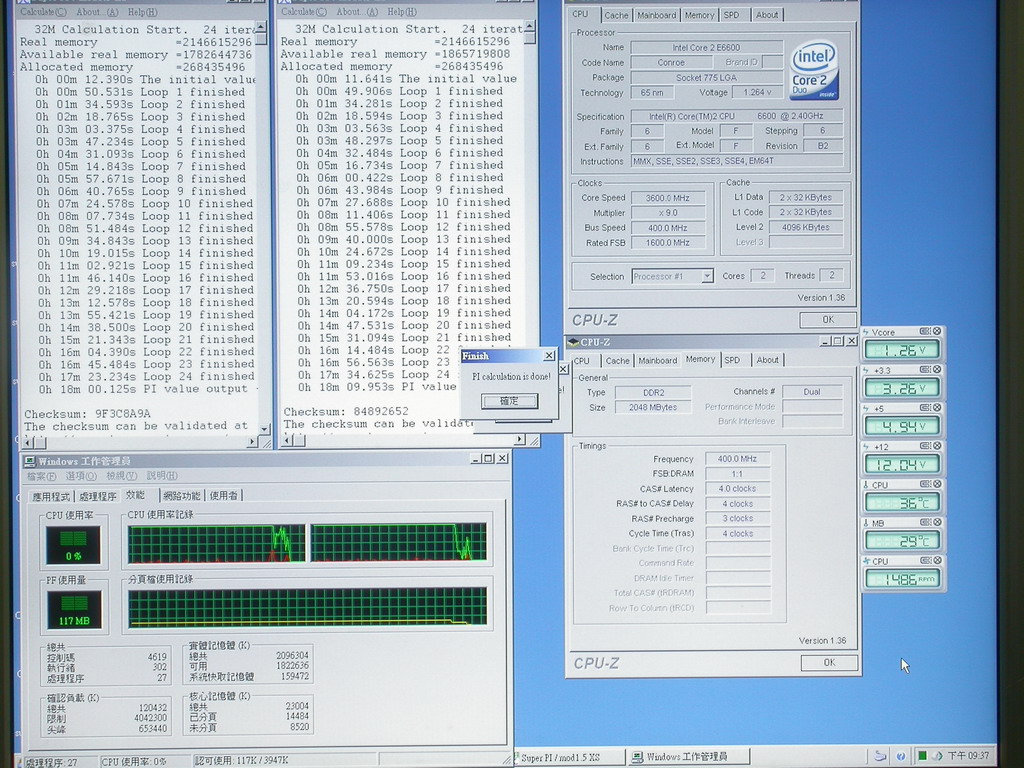Open settings icon on the +12 gadget
The image size is (1024, 768).
tap(925, 446)
